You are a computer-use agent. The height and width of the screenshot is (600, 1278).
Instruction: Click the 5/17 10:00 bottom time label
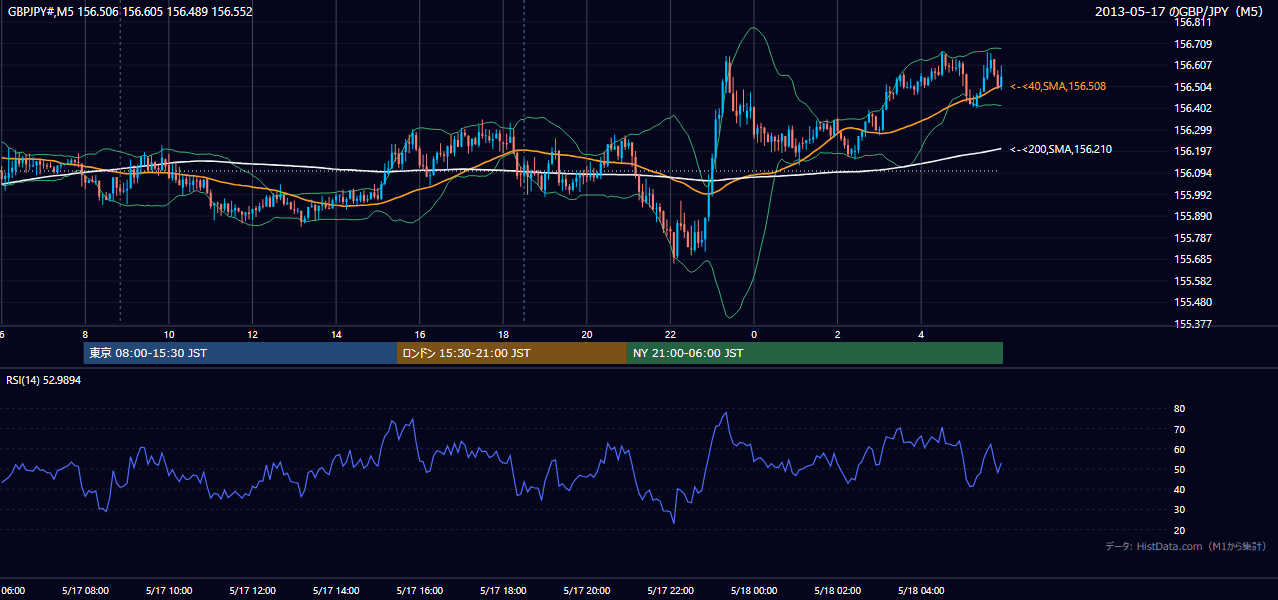coord(169,590)
